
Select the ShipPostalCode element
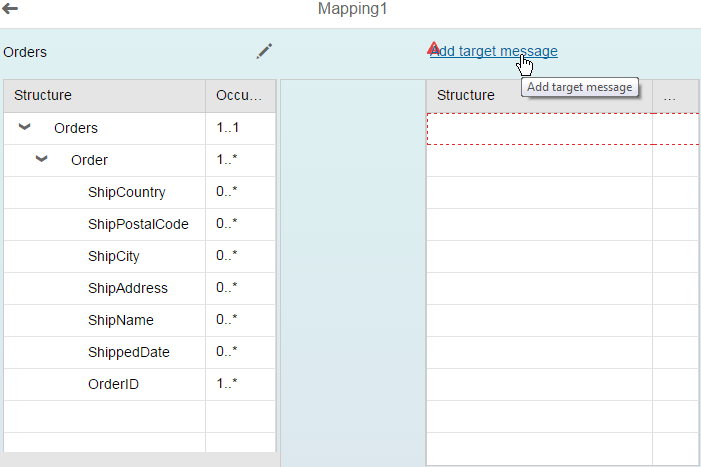pyautogui.click(x=138, y=224)
